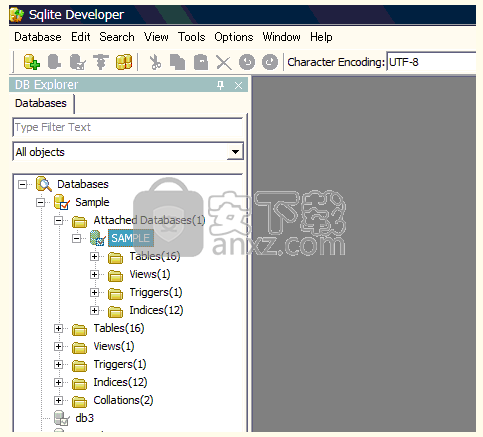The height and width of the screenshot is (437, 483).
Task: Open the All objects dropdown
Action: point(235,152)
